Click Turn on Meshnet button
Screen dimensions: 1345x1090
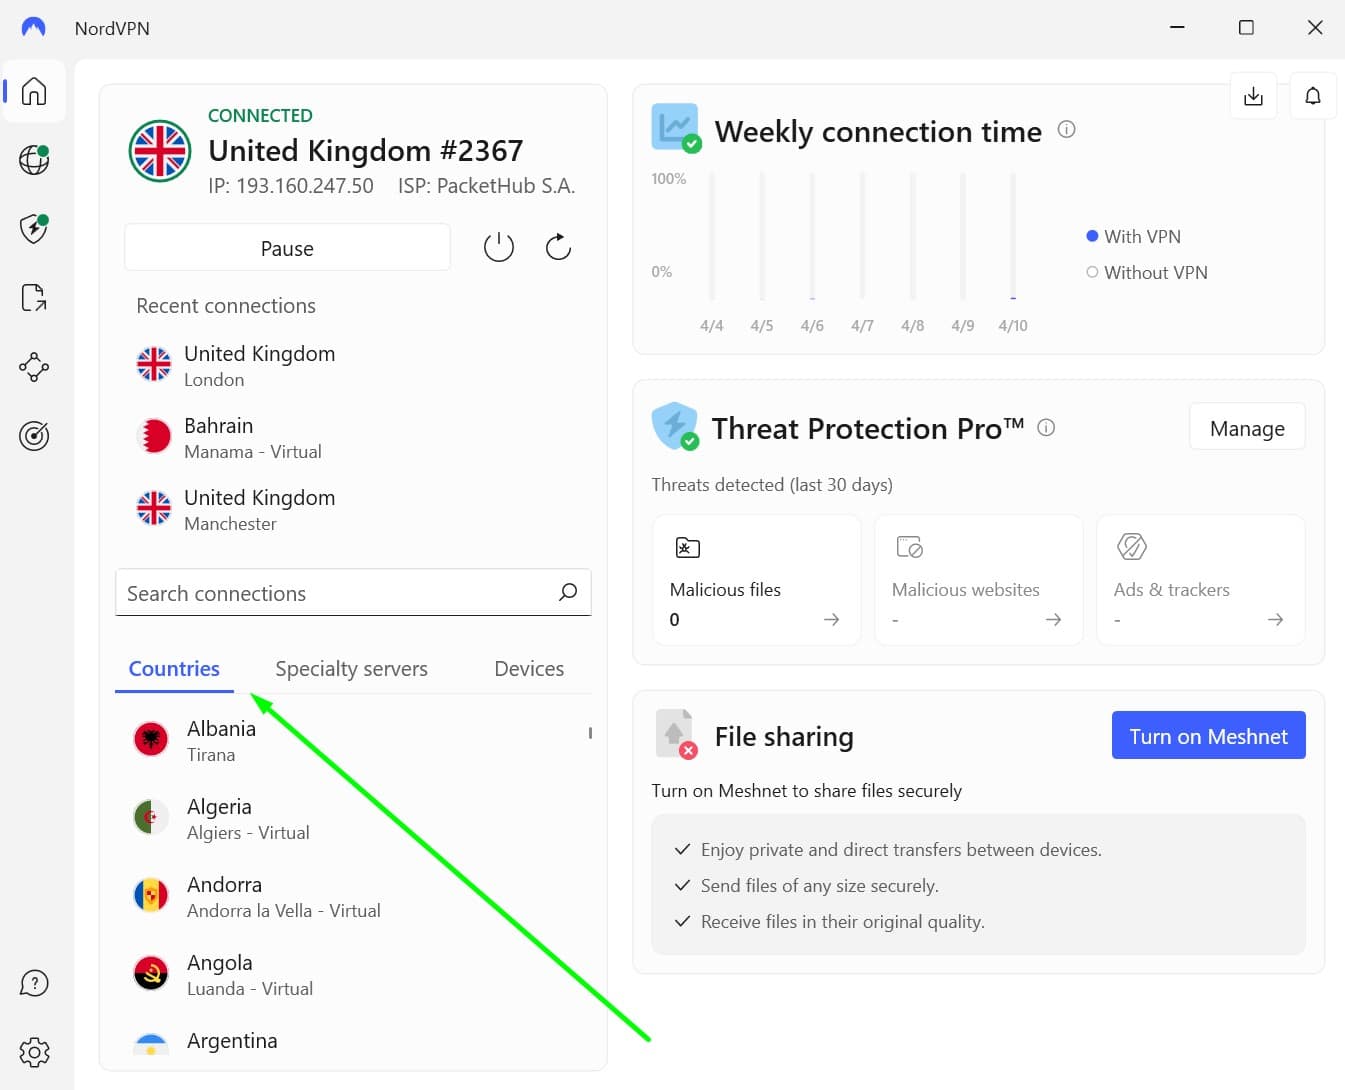pyautogui.click(x=1208, y=736)
